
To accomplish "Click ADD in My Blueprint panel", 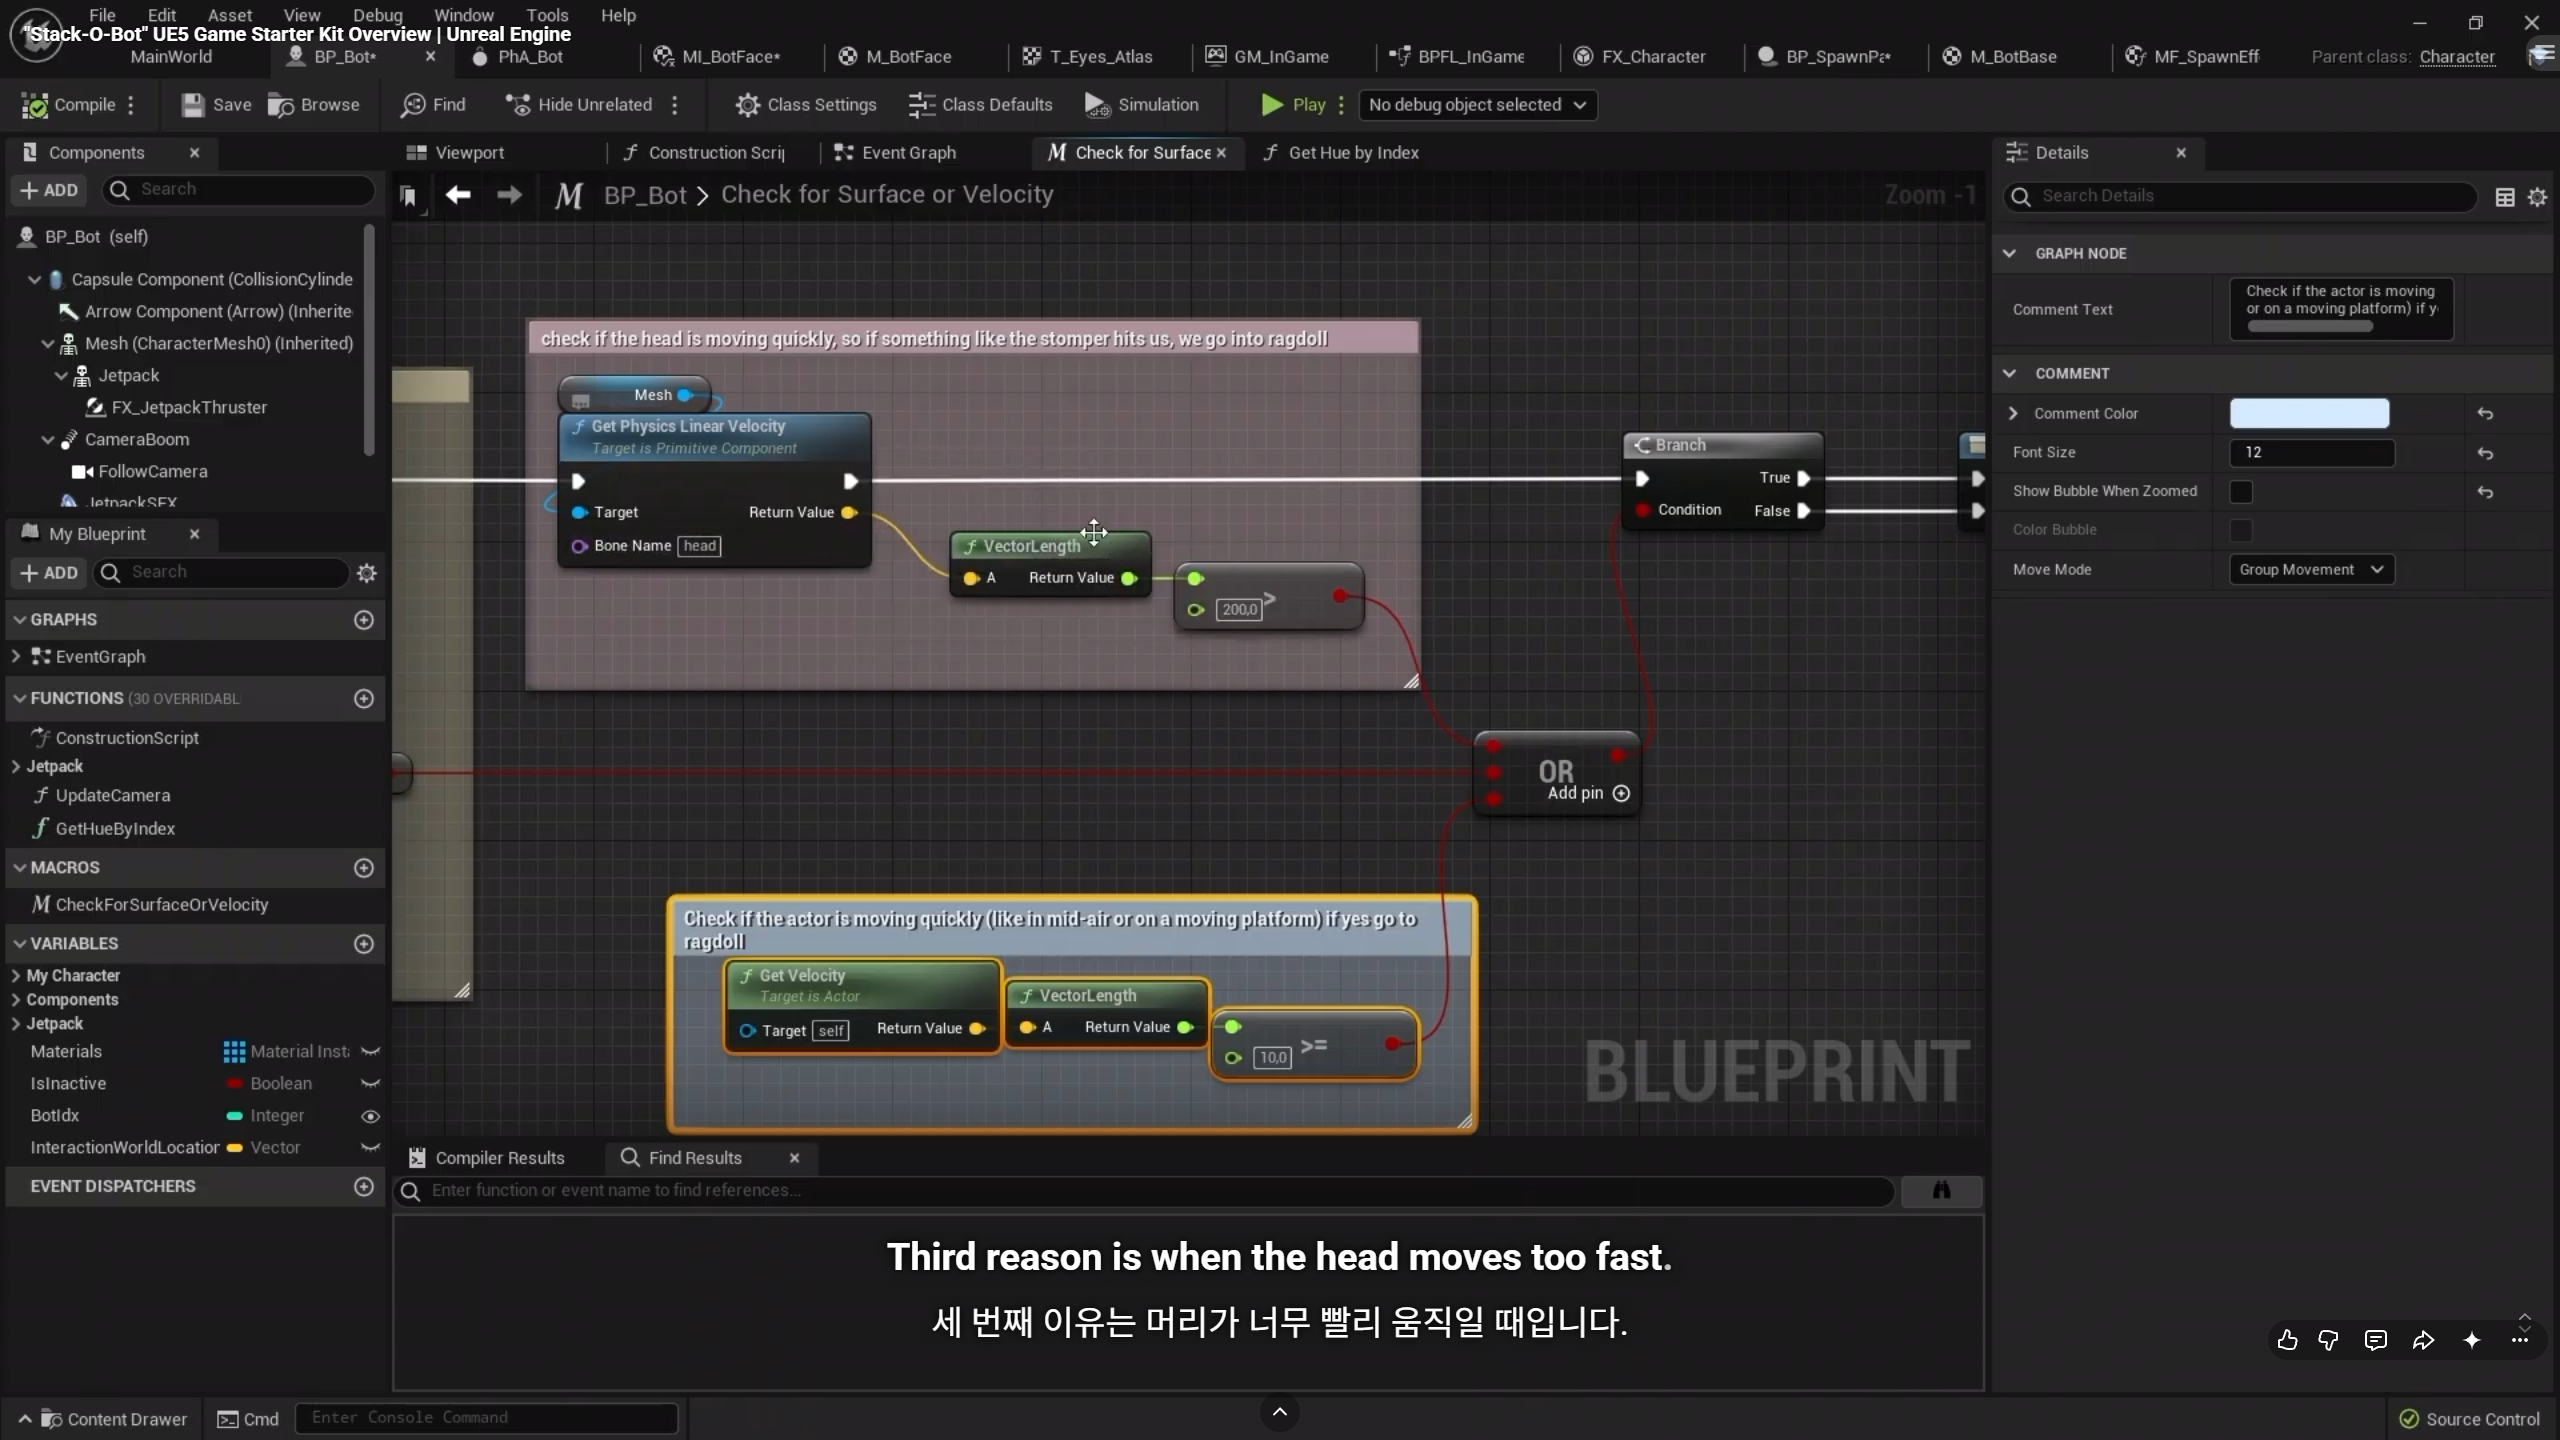I will point(49,573).
